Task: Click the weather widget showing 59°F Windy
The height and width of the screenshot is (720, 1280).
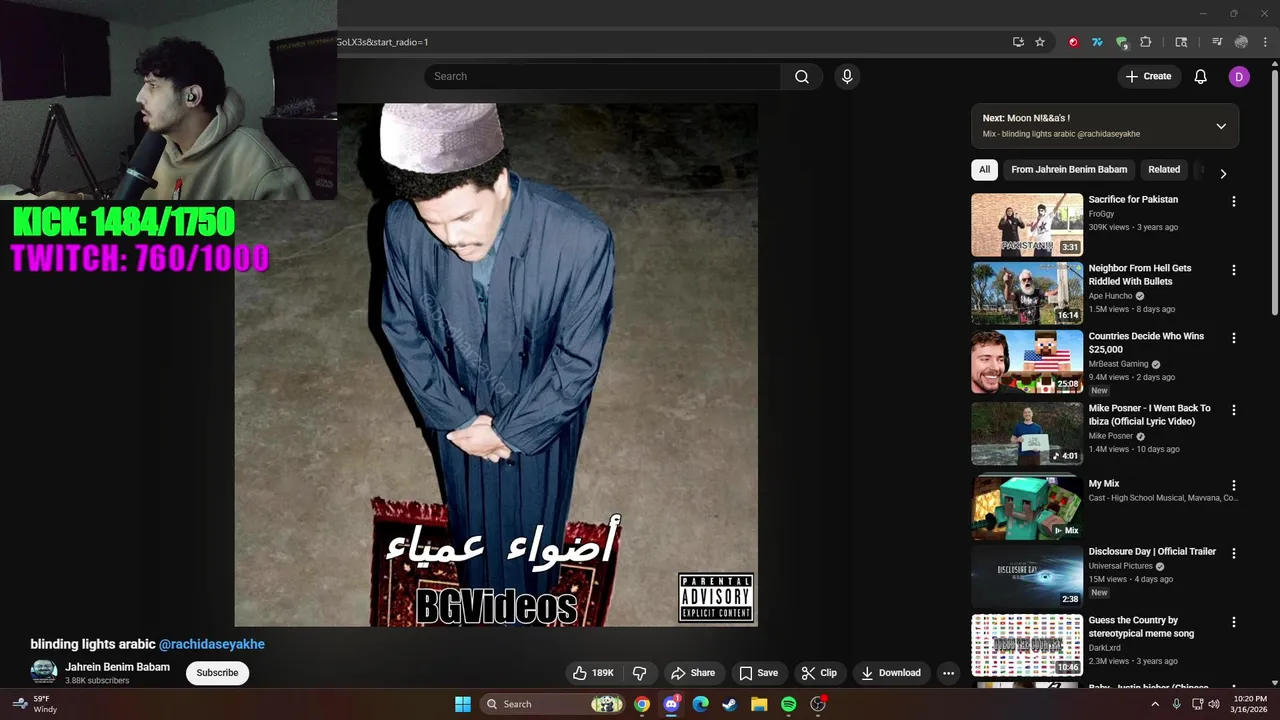Action: pos(34,704)
